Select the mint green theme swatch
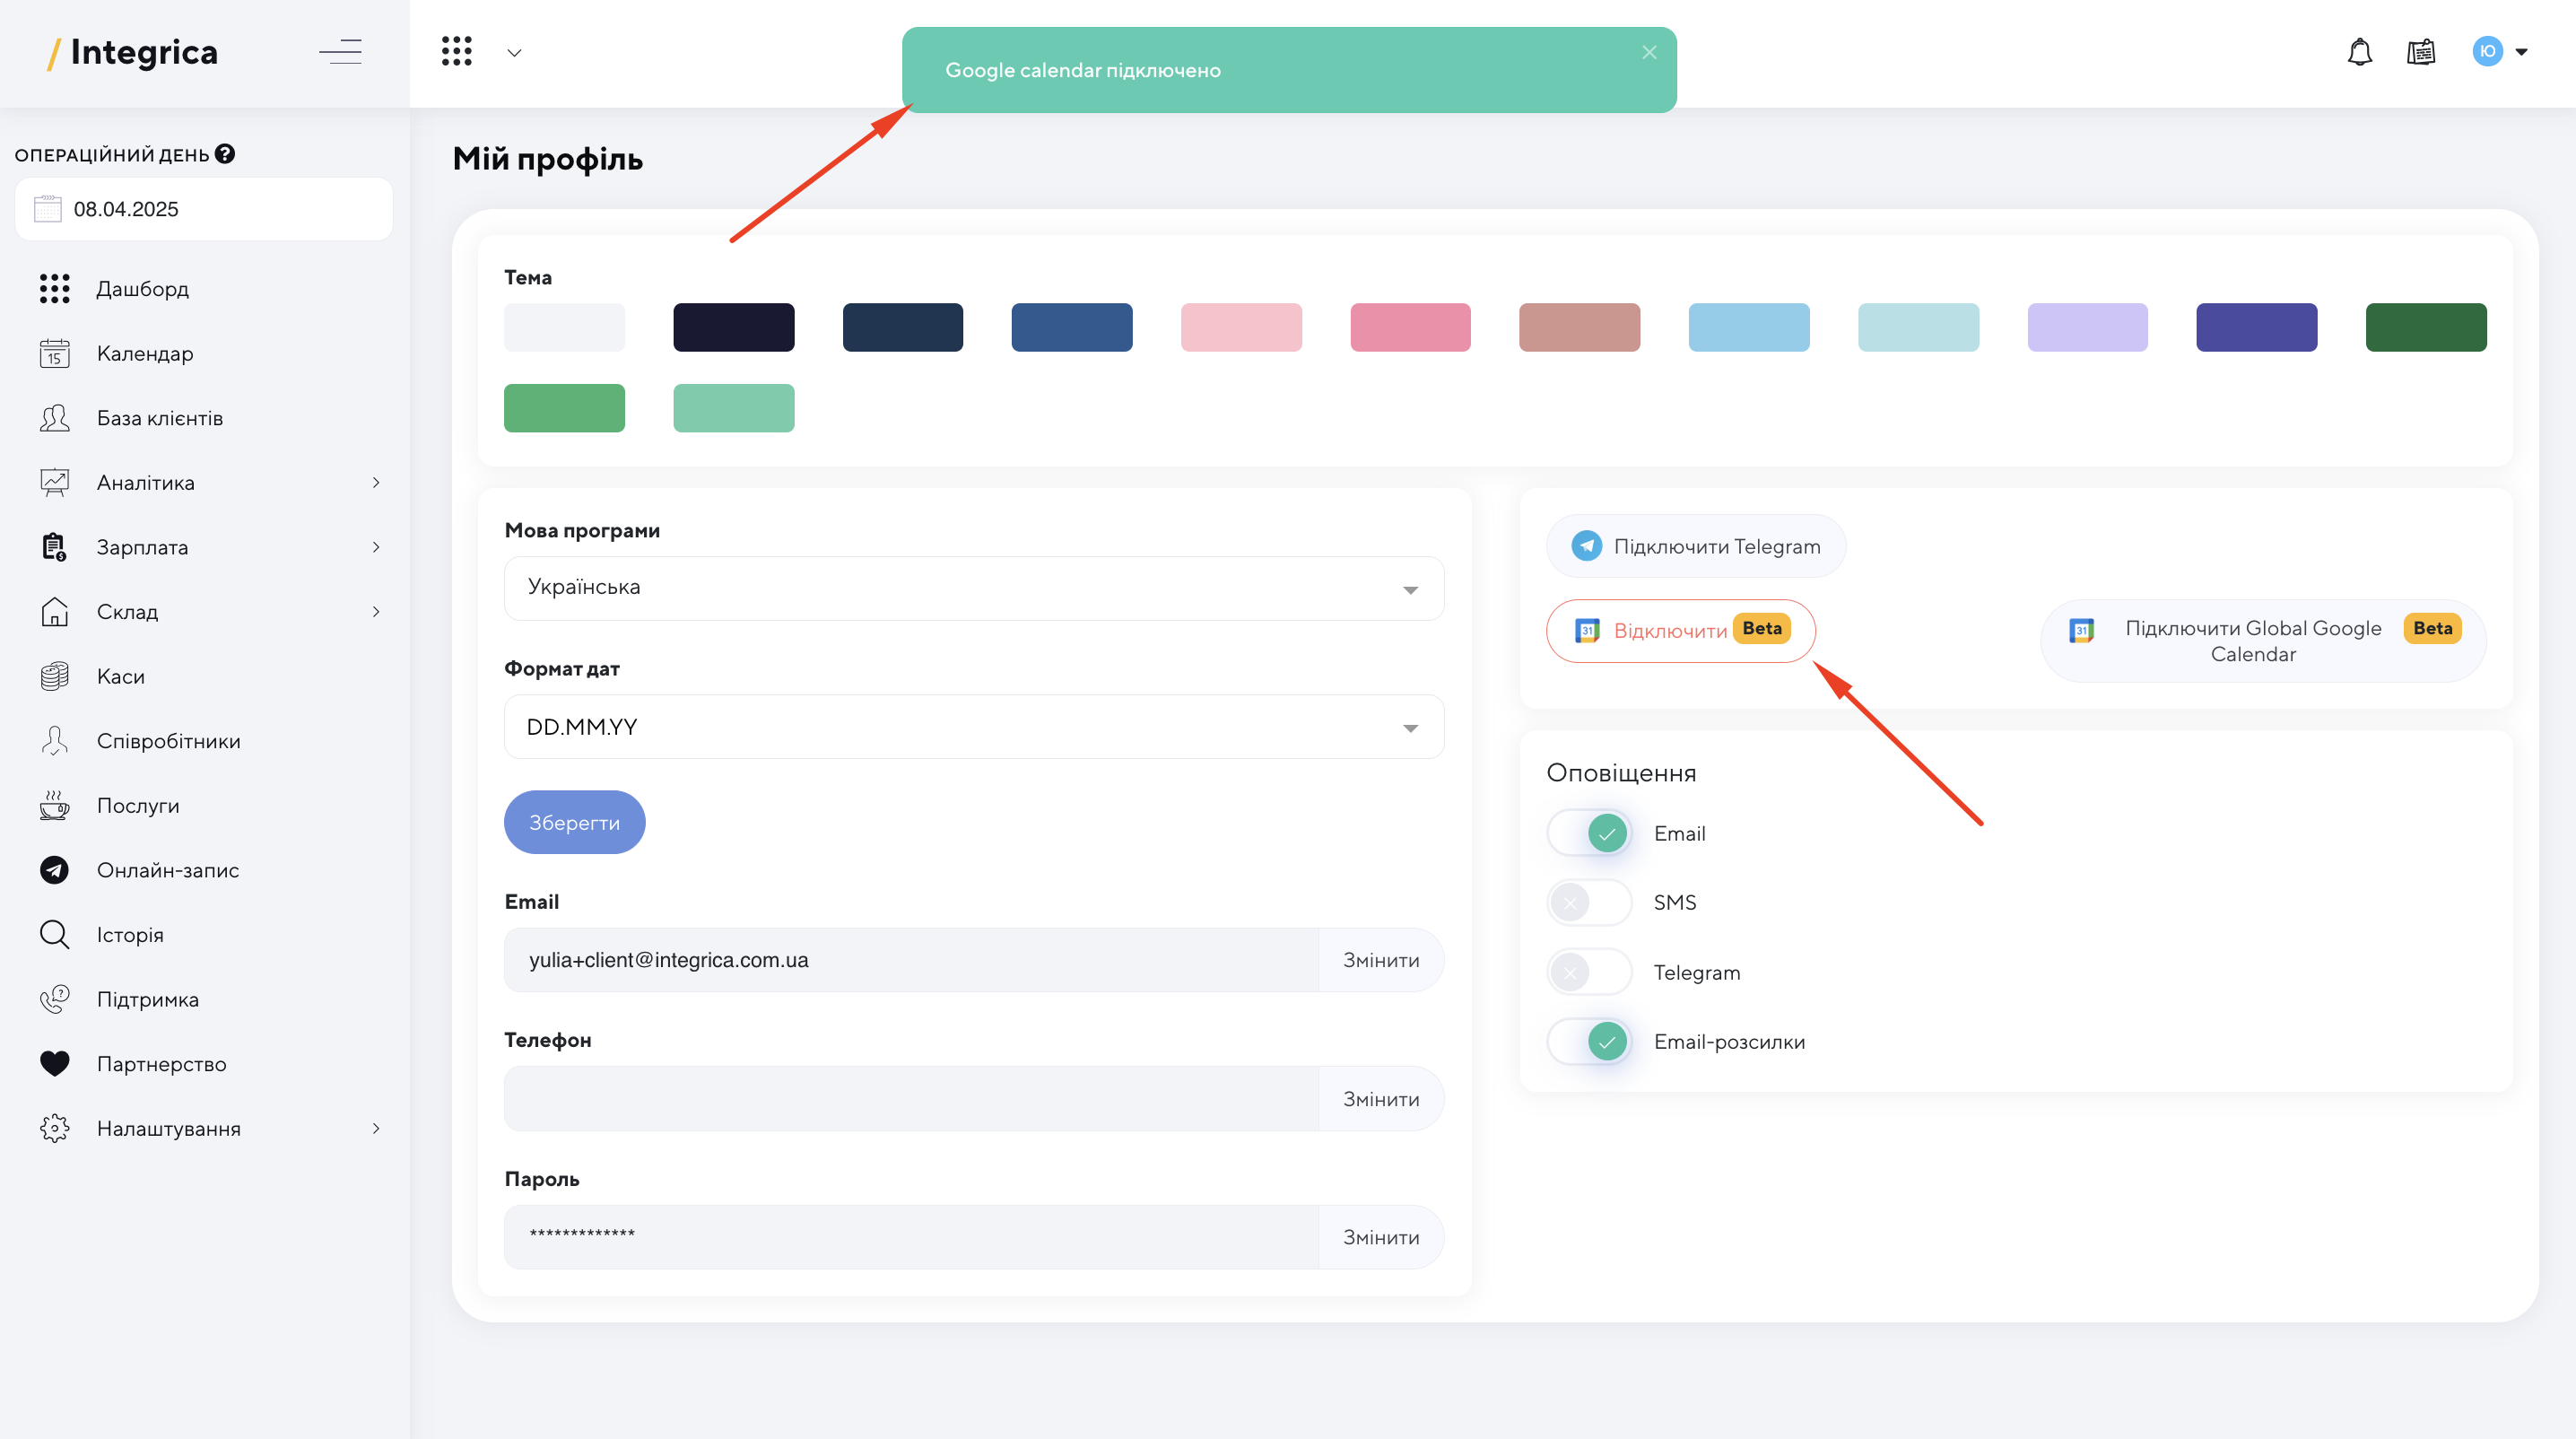Image resolution: width=2576 pixels, height=1439 pixels. pos(733,408)
